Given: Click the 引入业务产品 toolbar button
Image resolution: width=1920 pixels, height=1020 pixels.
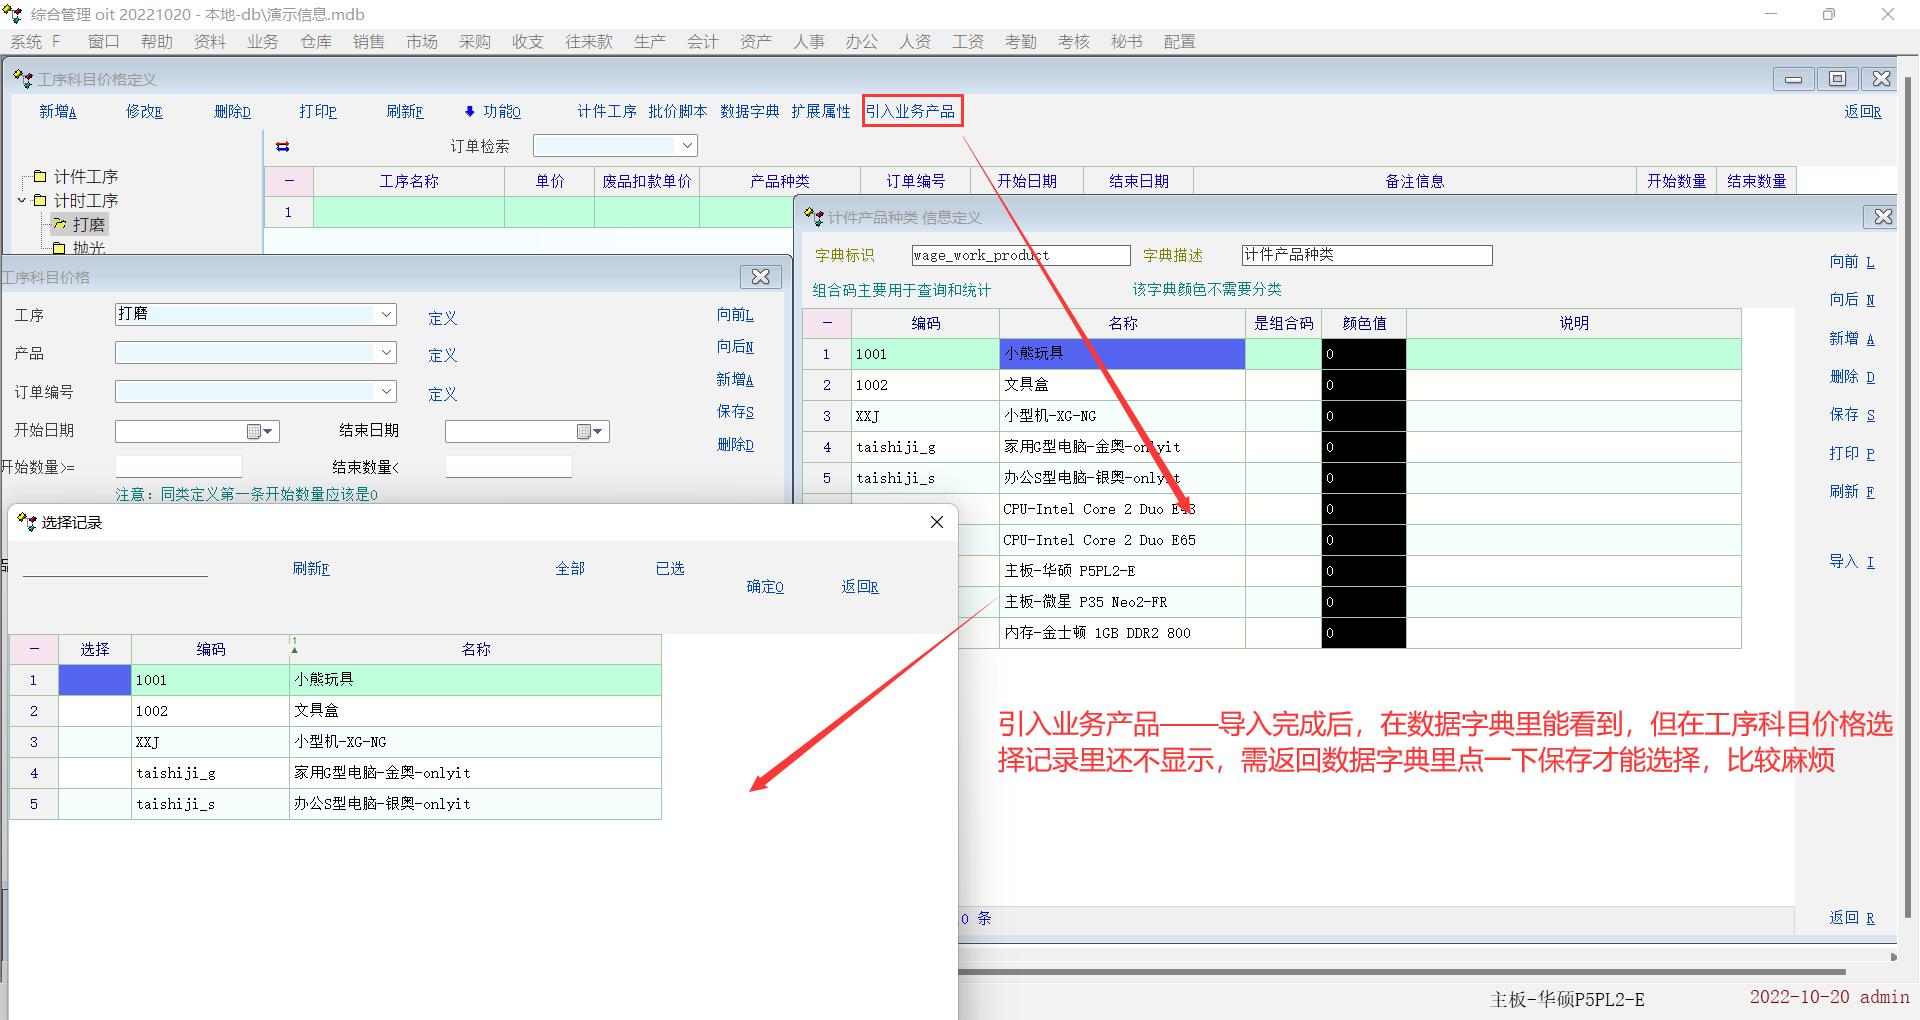Looking at the screenshot, I should [x=911, y=111].
